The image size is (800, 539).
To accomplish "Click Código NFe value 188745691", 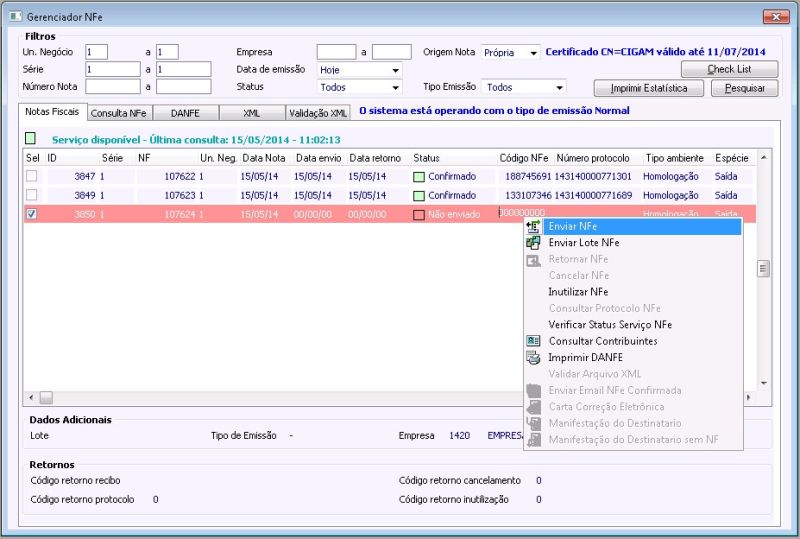I will pos(528,177).
